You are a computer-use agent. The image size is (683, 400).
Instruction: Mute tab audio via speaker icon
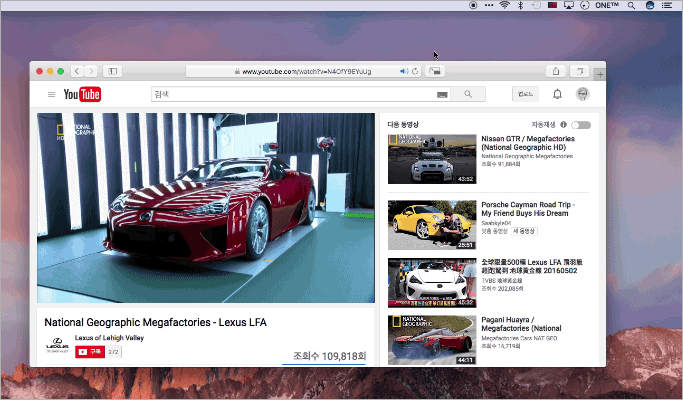pyautogui.click(x=404, y=71)
